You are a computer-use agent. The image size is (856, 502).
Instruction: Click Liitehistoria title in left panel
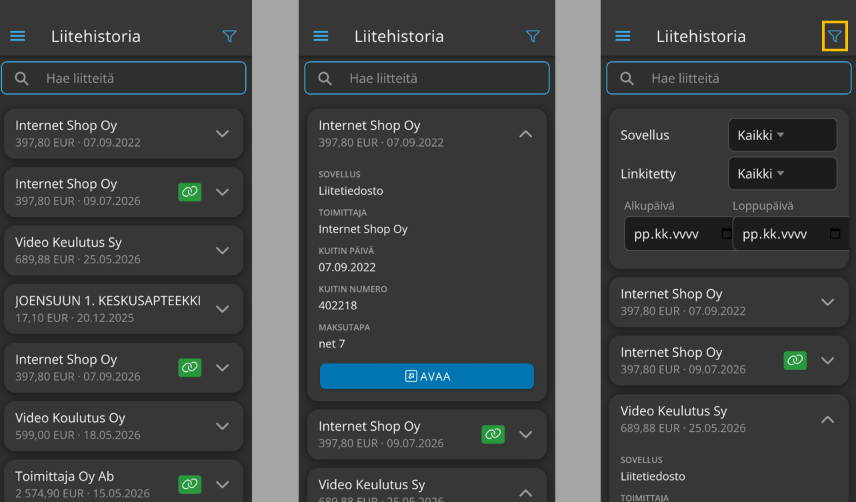click(x=96, y=36)
